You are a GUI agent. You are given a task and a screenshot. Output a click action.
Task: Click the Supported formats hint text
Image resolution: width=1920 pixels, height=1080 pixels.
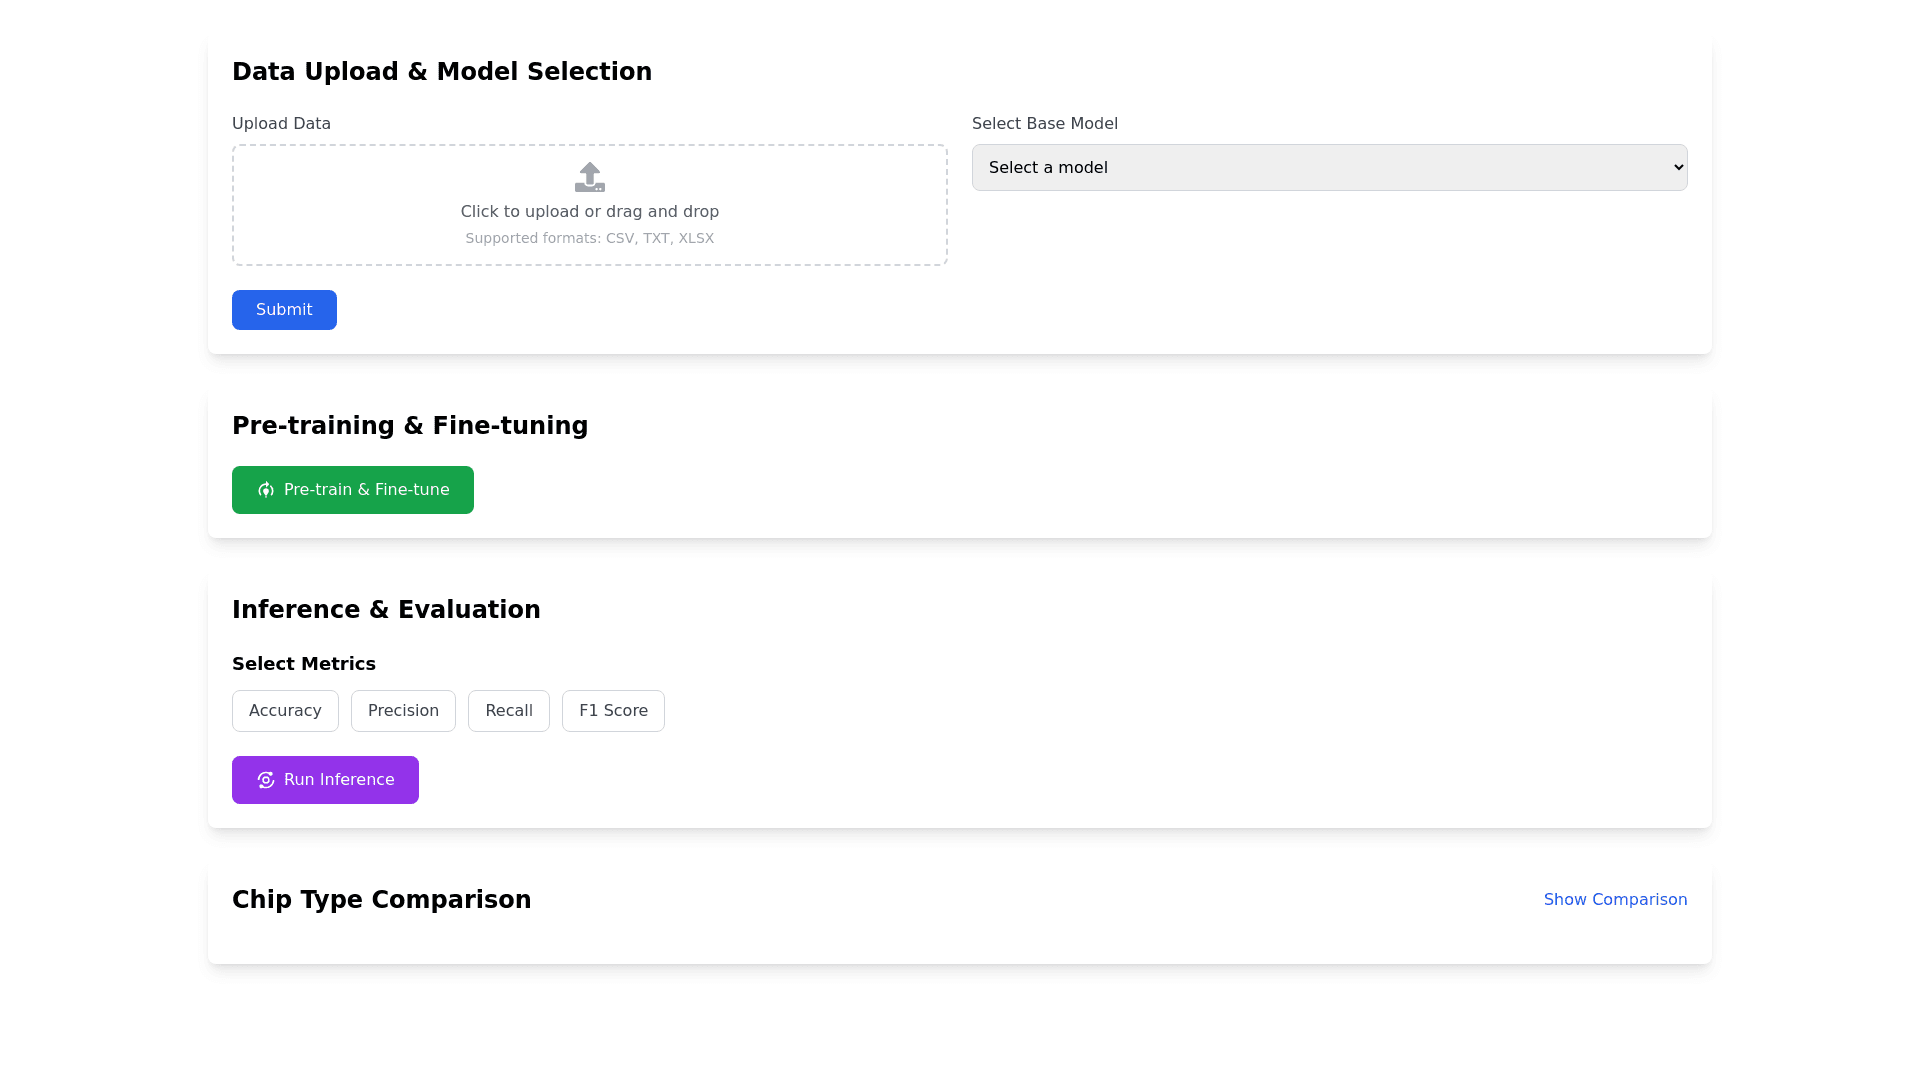tap(590, 238)
